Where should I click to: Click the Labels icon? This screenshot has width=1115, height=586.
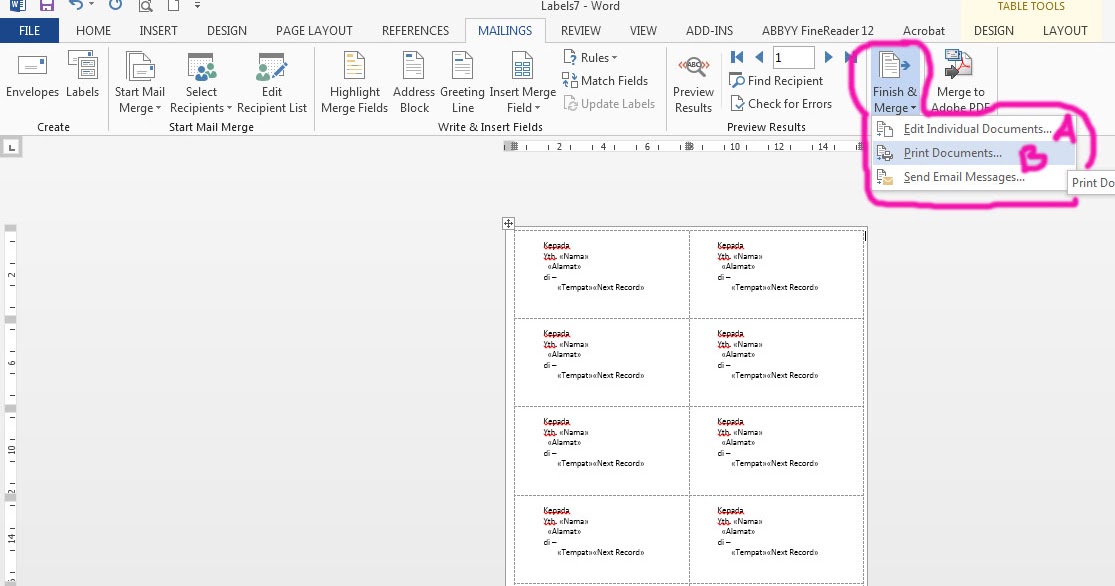click(x=82, y=75)
